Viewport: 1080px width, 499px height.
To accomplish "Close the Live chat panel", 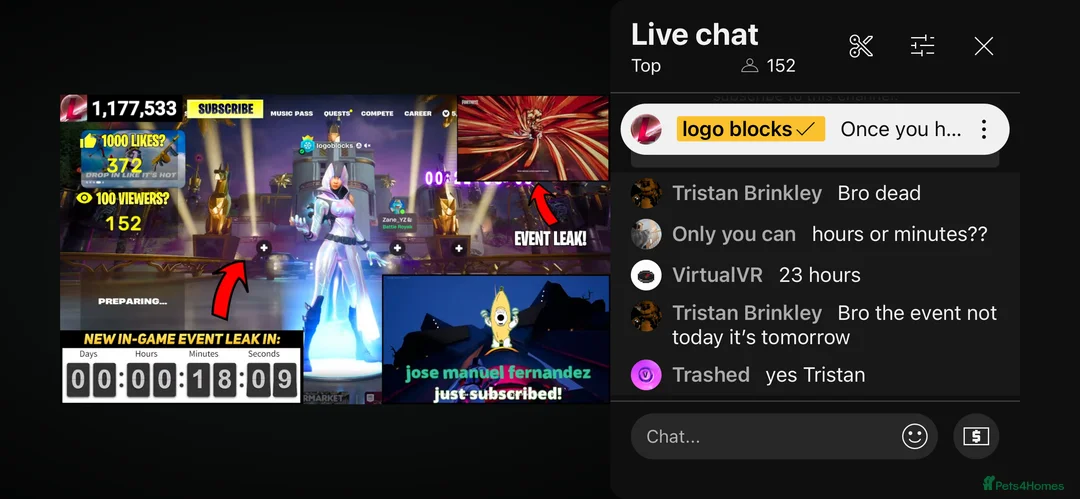I will coord(984,46).
